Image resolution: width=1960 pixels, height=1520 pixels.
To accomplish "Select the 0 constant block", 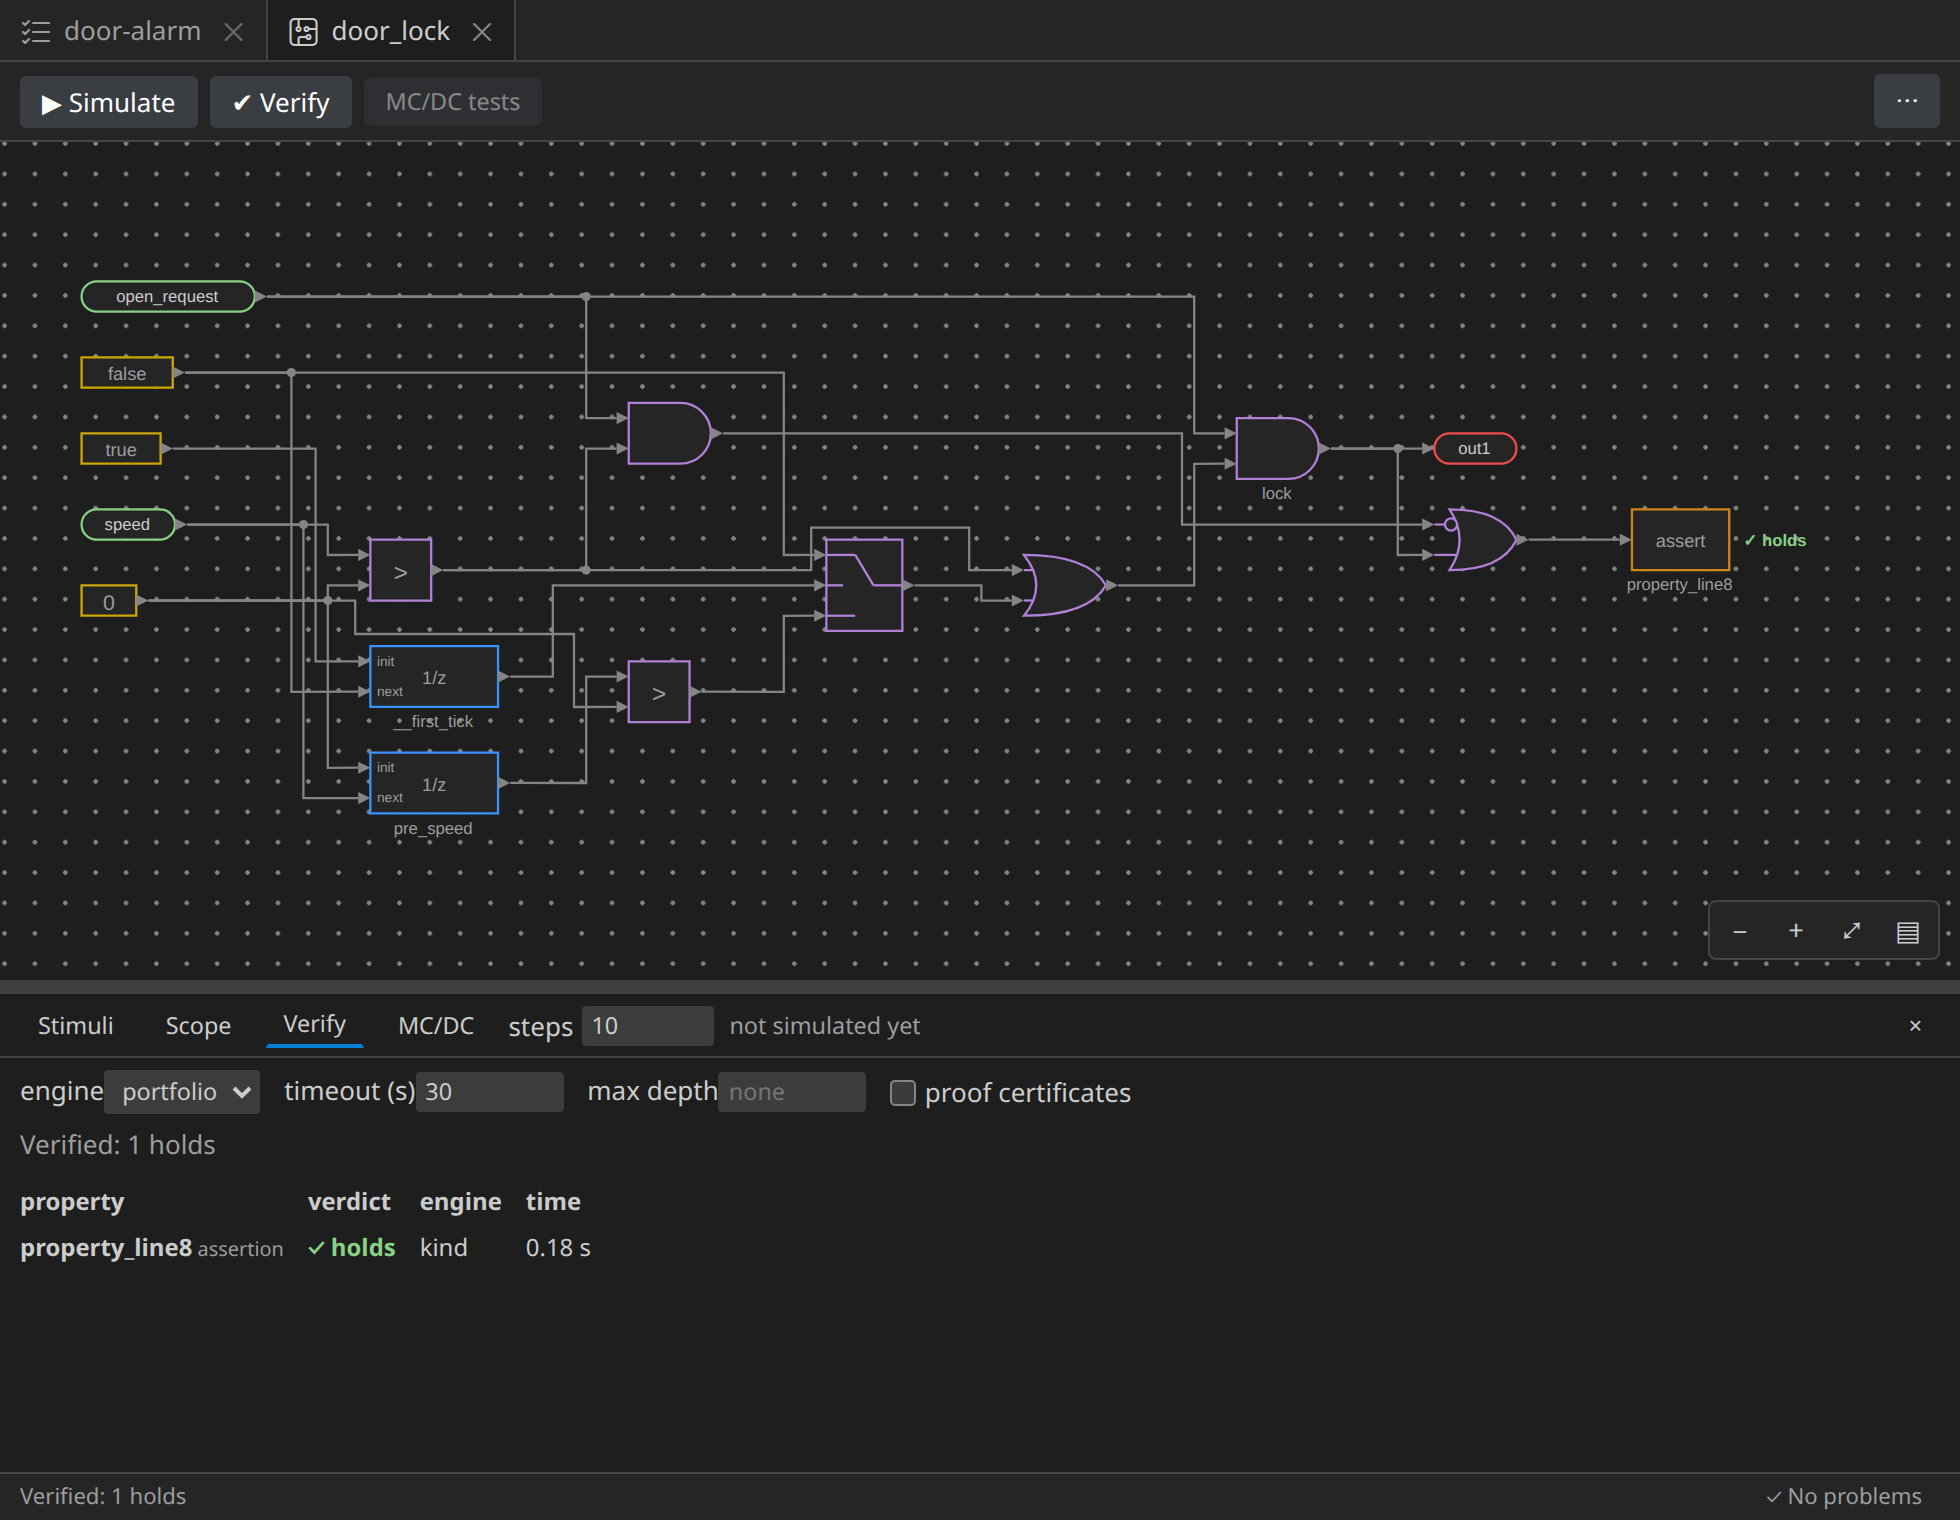I will coord(109,601).
